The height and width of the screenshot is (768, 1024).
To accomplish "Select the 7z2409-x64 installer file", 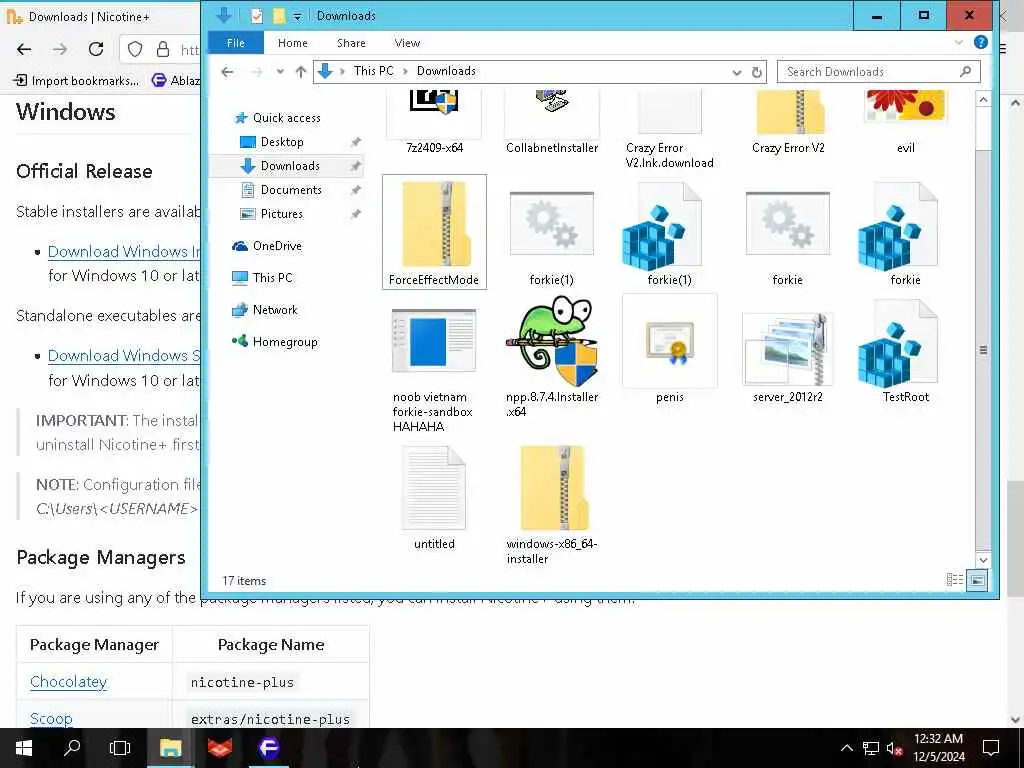I will pos(434,120).
